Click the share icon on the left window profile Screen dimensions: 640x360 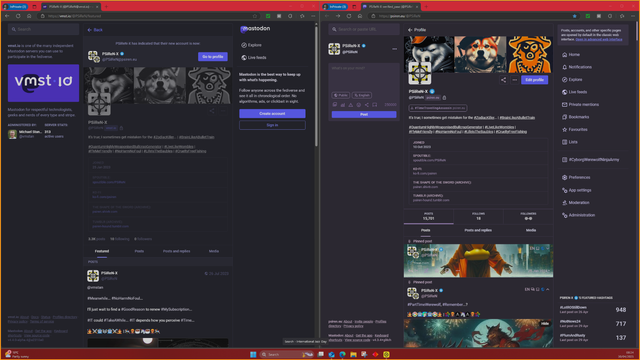tap(212, 111)
